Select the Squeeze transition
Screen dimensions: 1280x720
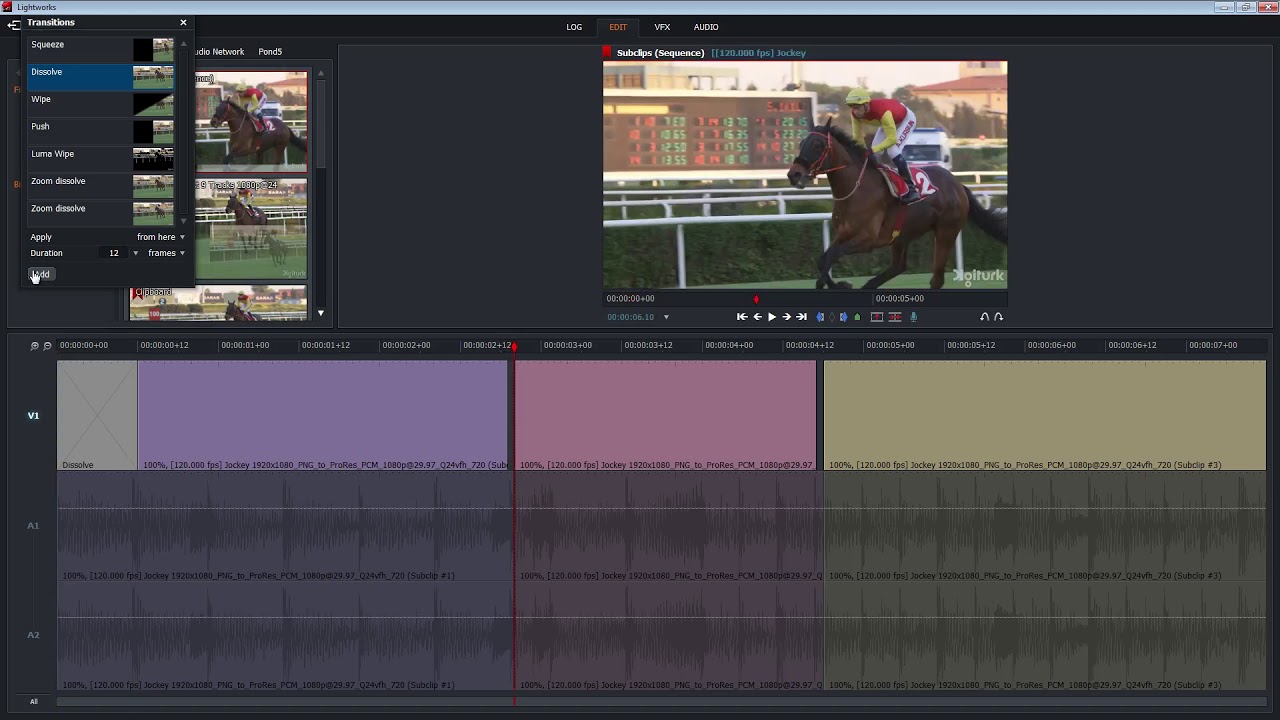click(x=102, y=48)
